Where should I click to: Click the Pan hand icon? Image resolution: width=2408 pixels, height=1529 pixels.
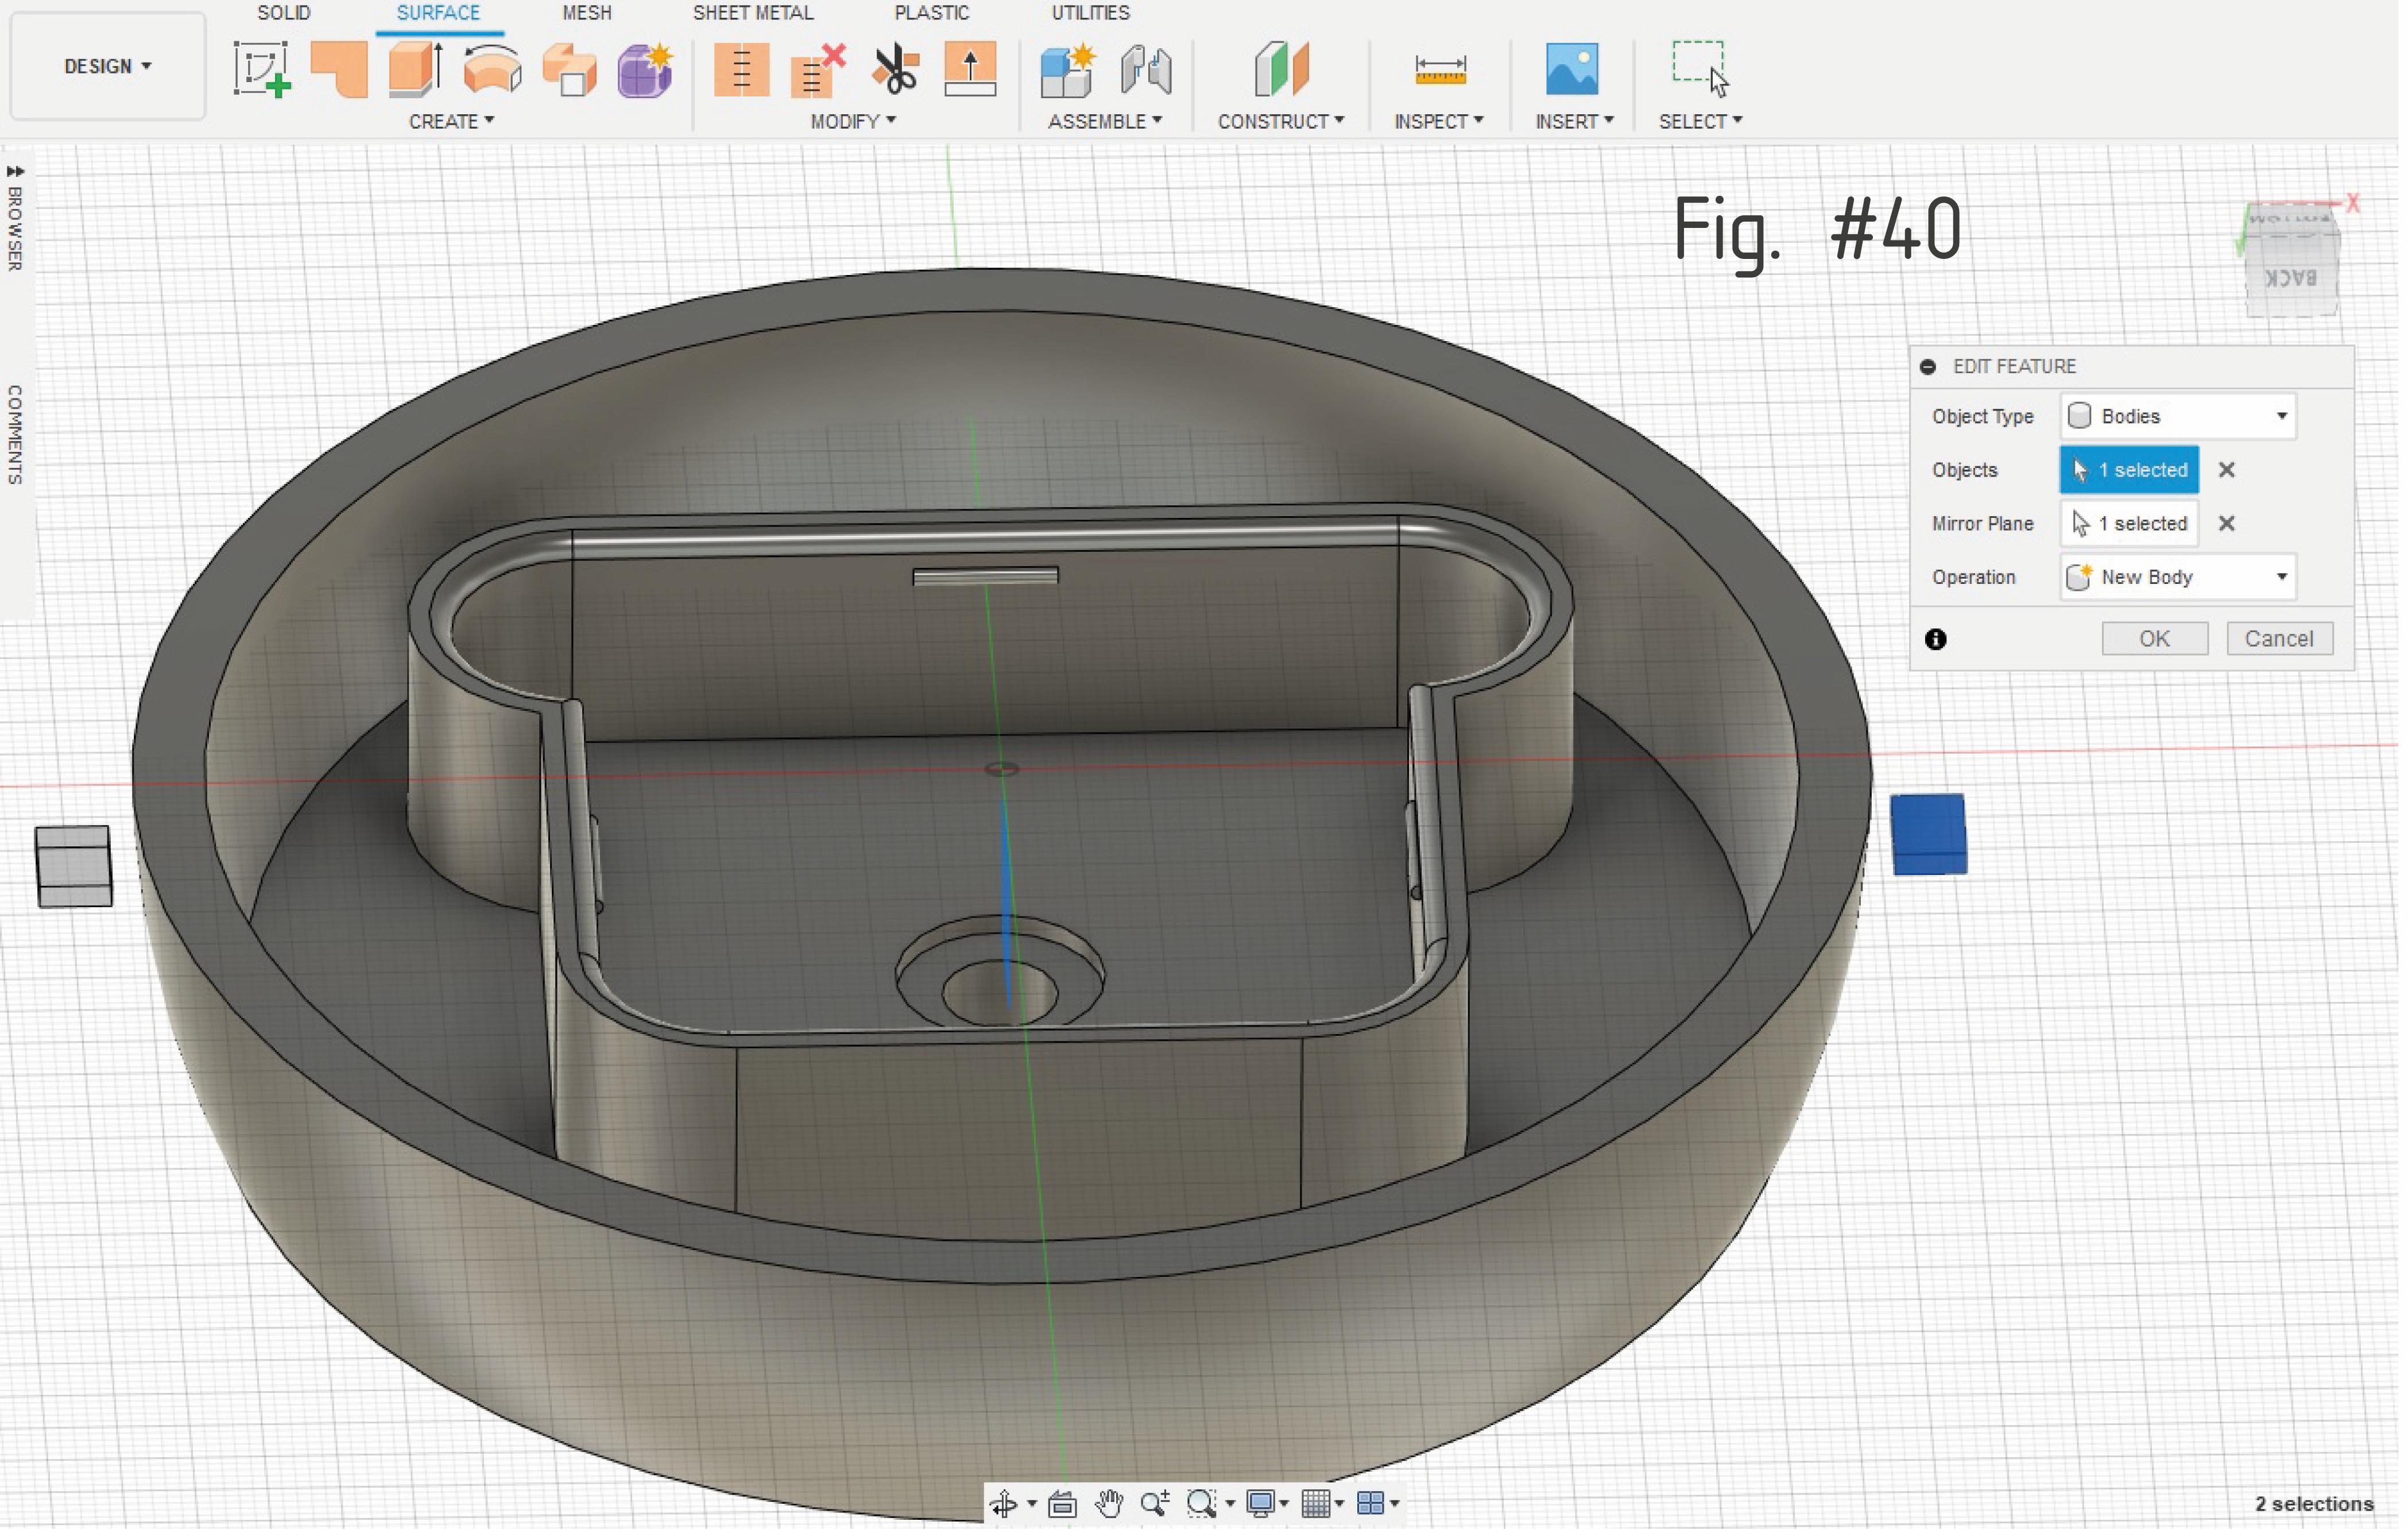pyautogui.click(x=1109, y=1504)
